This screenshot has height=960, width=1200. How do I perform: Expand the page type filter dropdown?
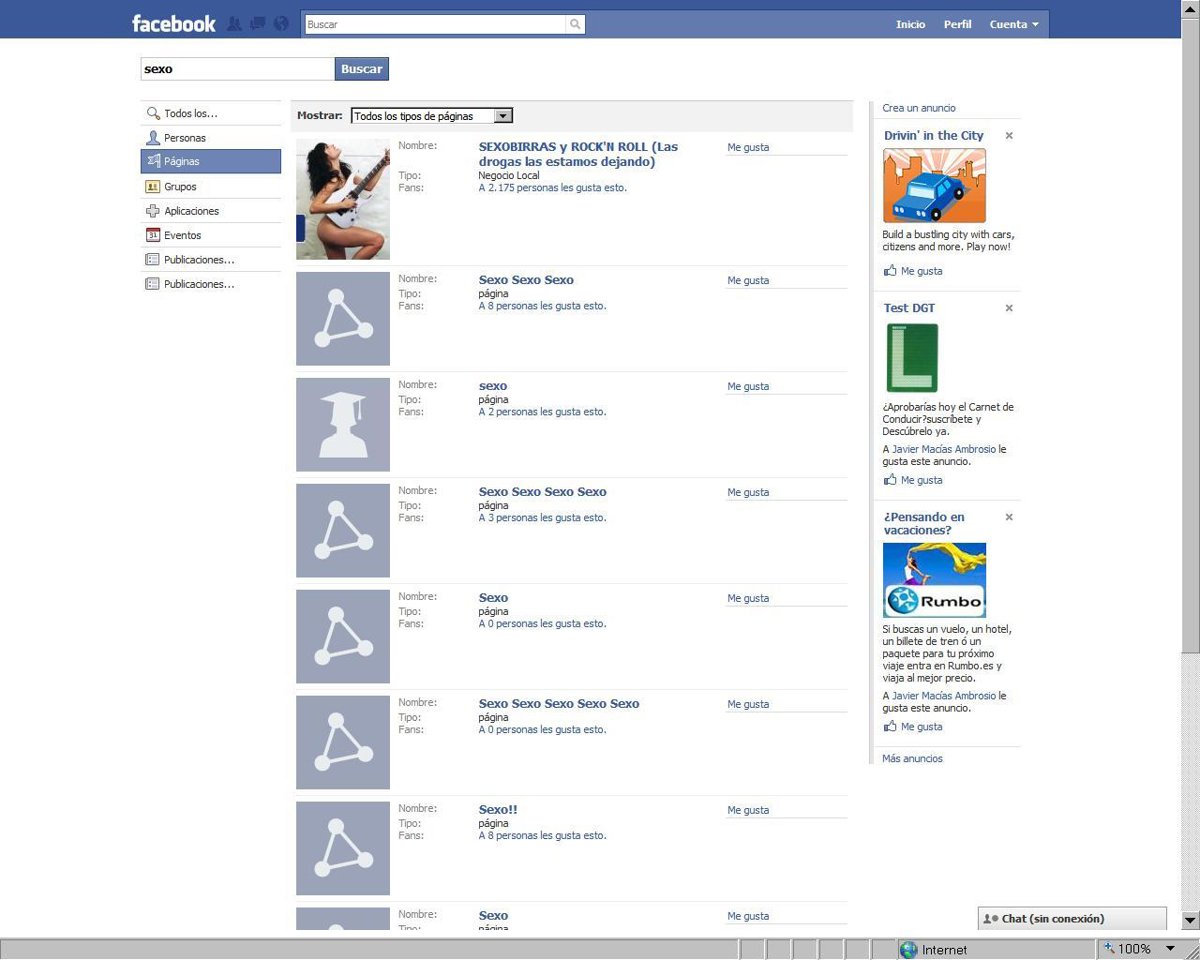click(503, 116)
